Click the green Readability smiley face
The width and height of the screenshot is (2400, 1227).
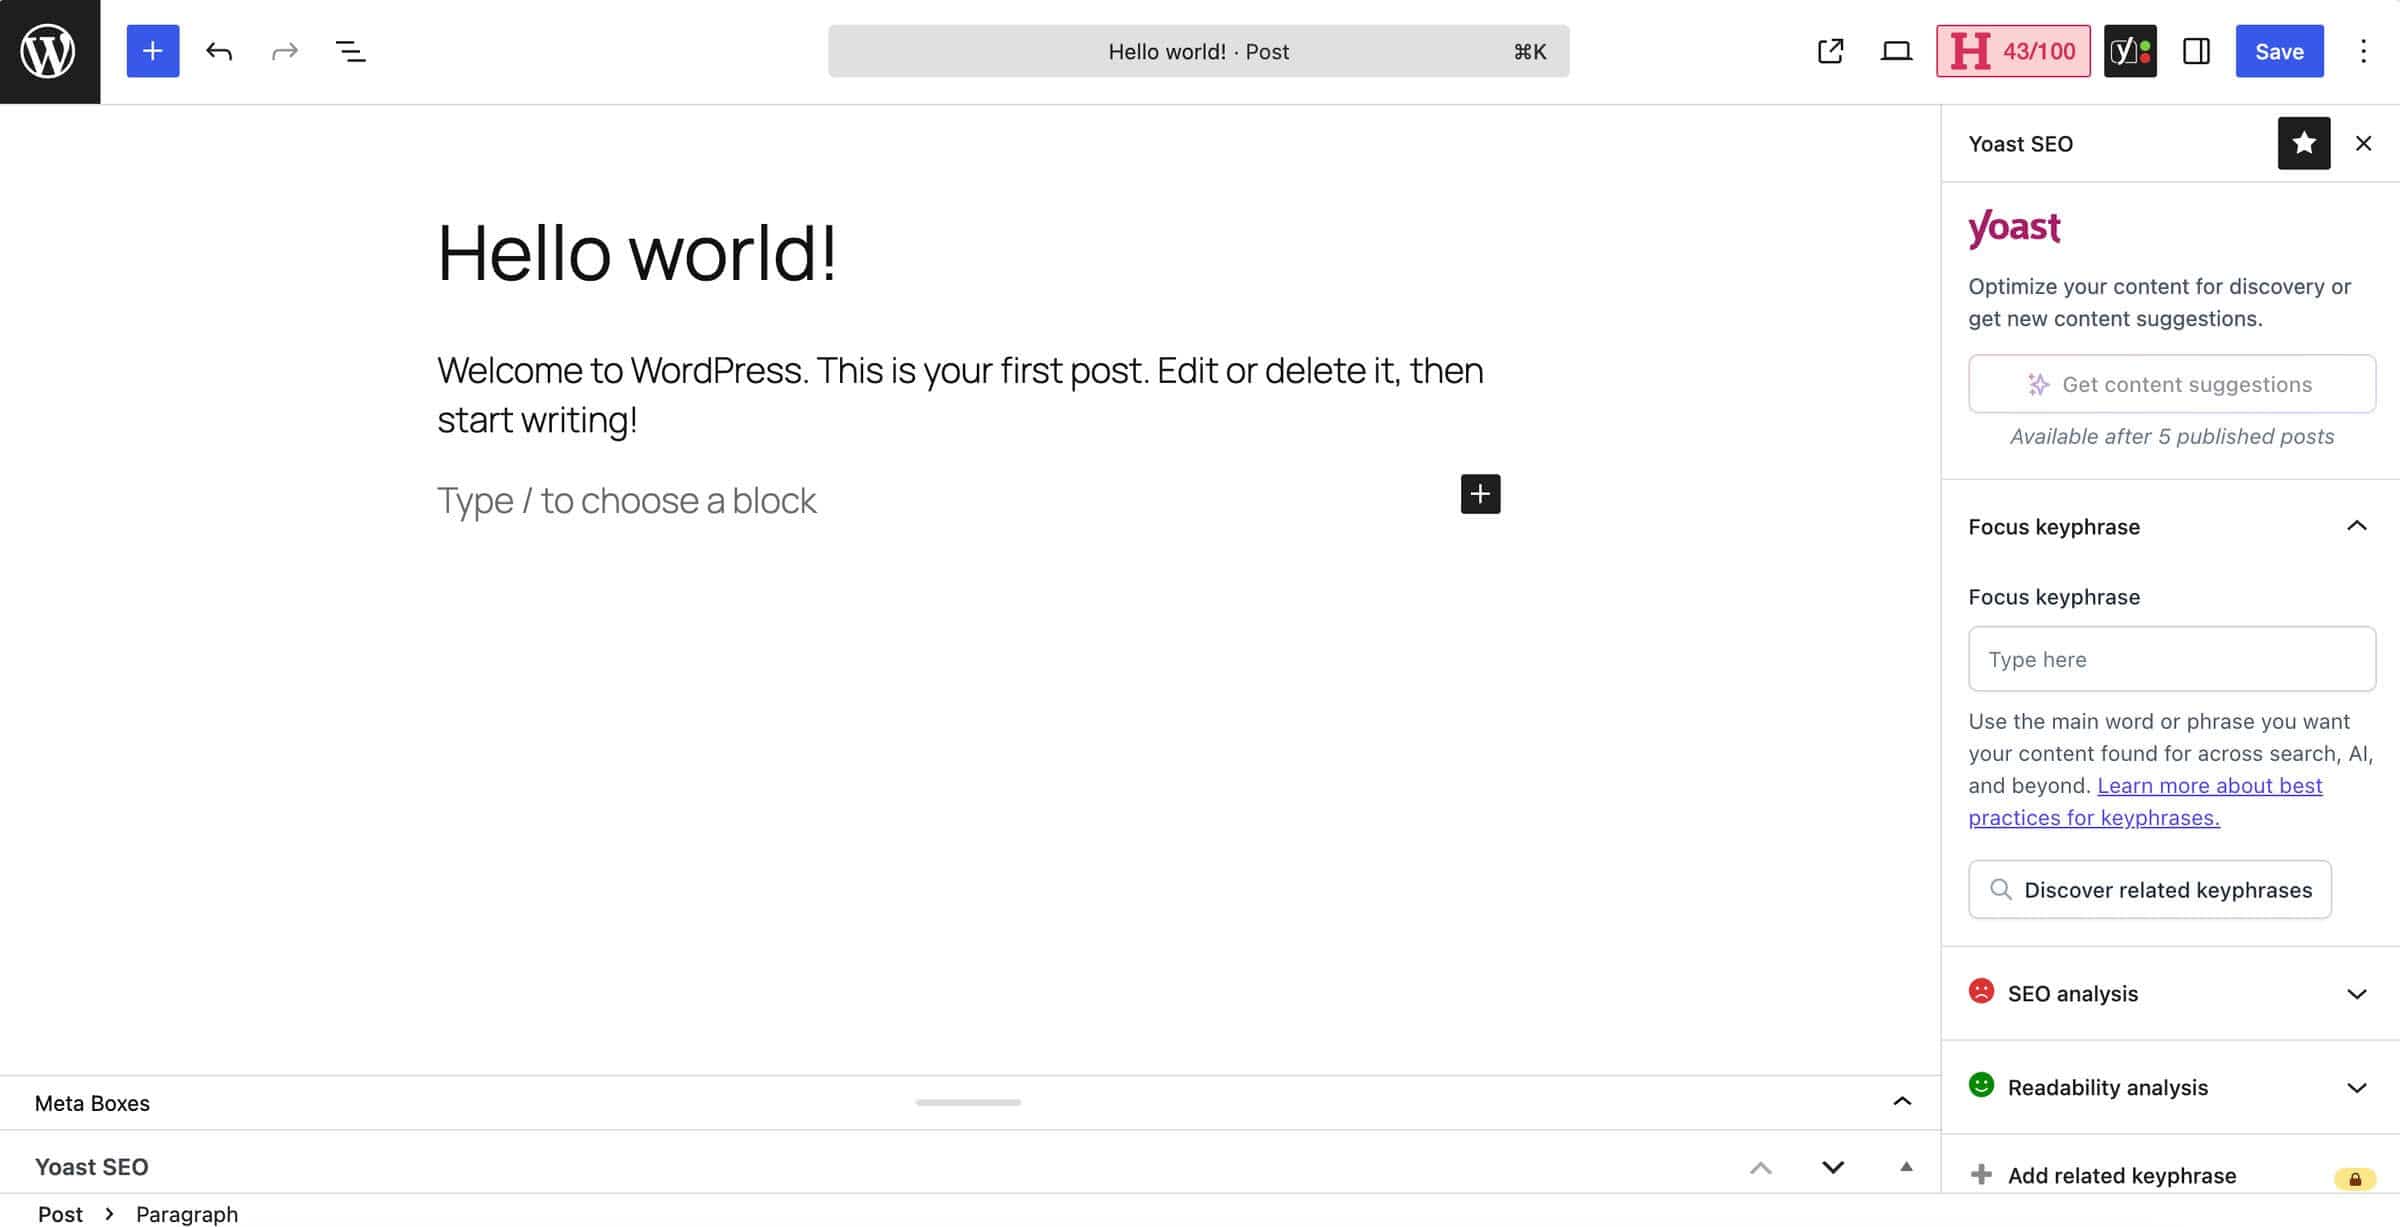point(1981,1085)
